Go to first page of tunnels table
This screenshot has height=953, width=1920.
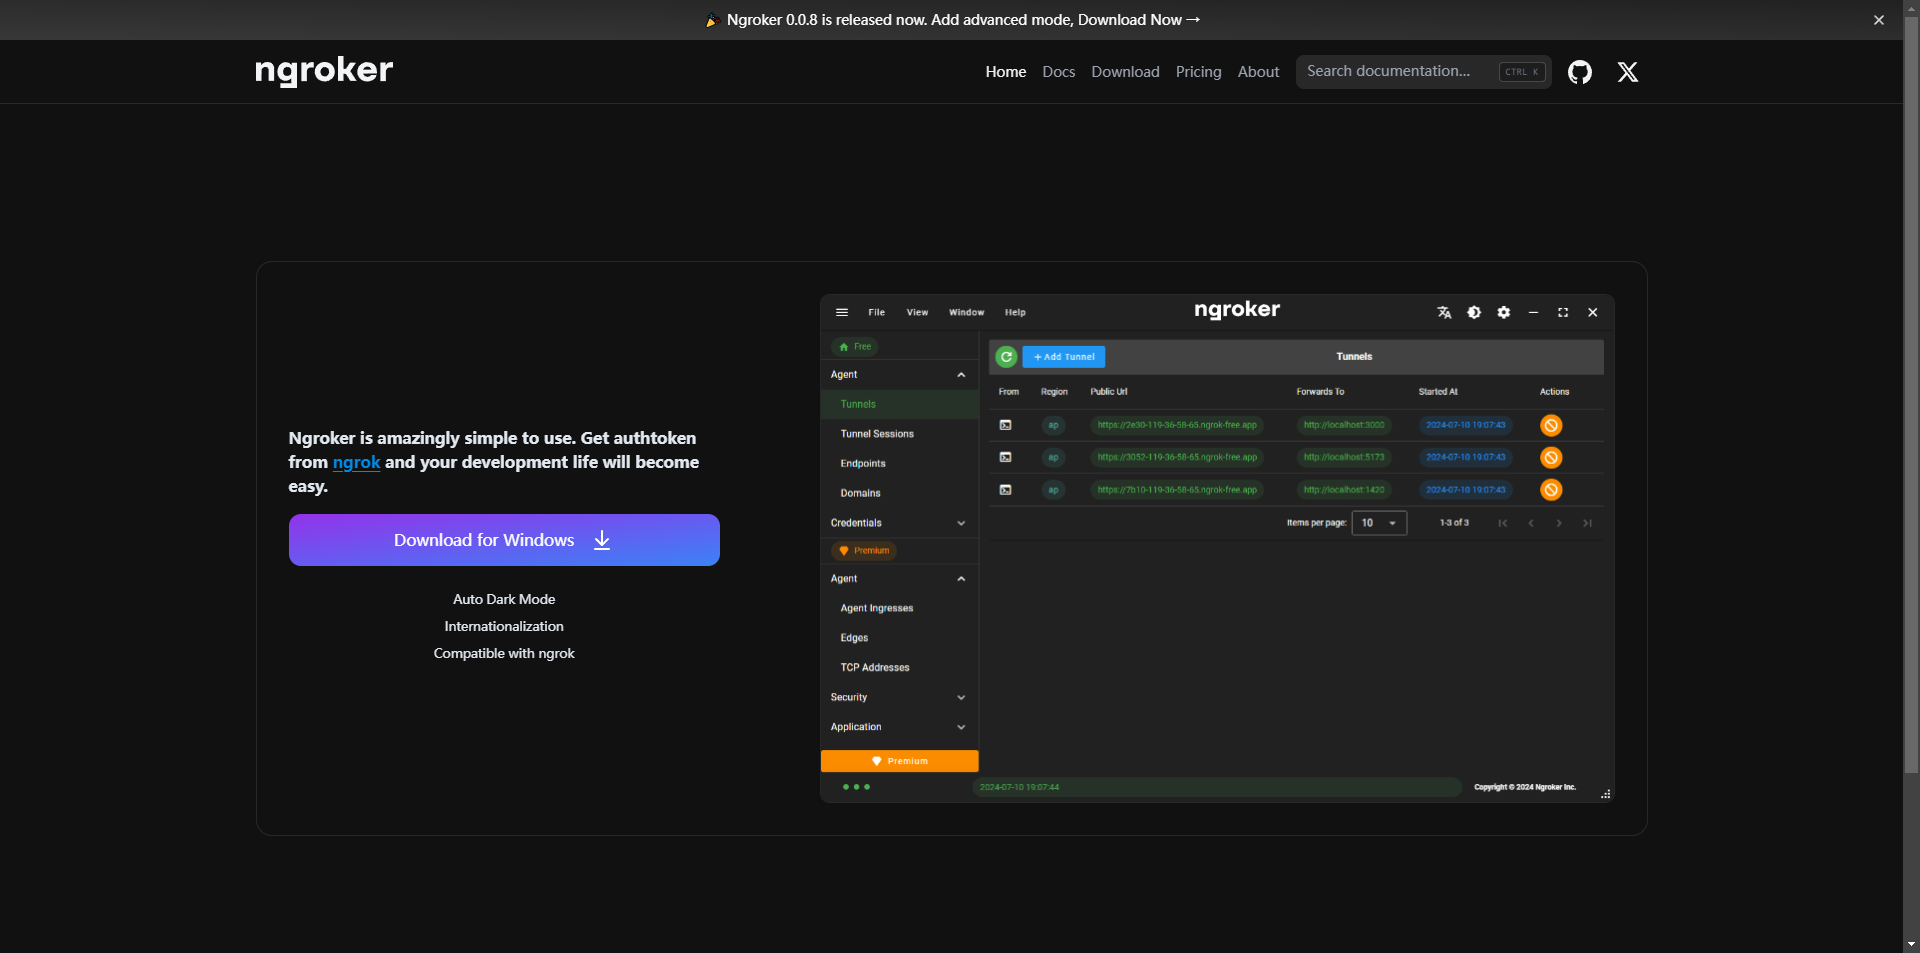tap(1502, 523)
